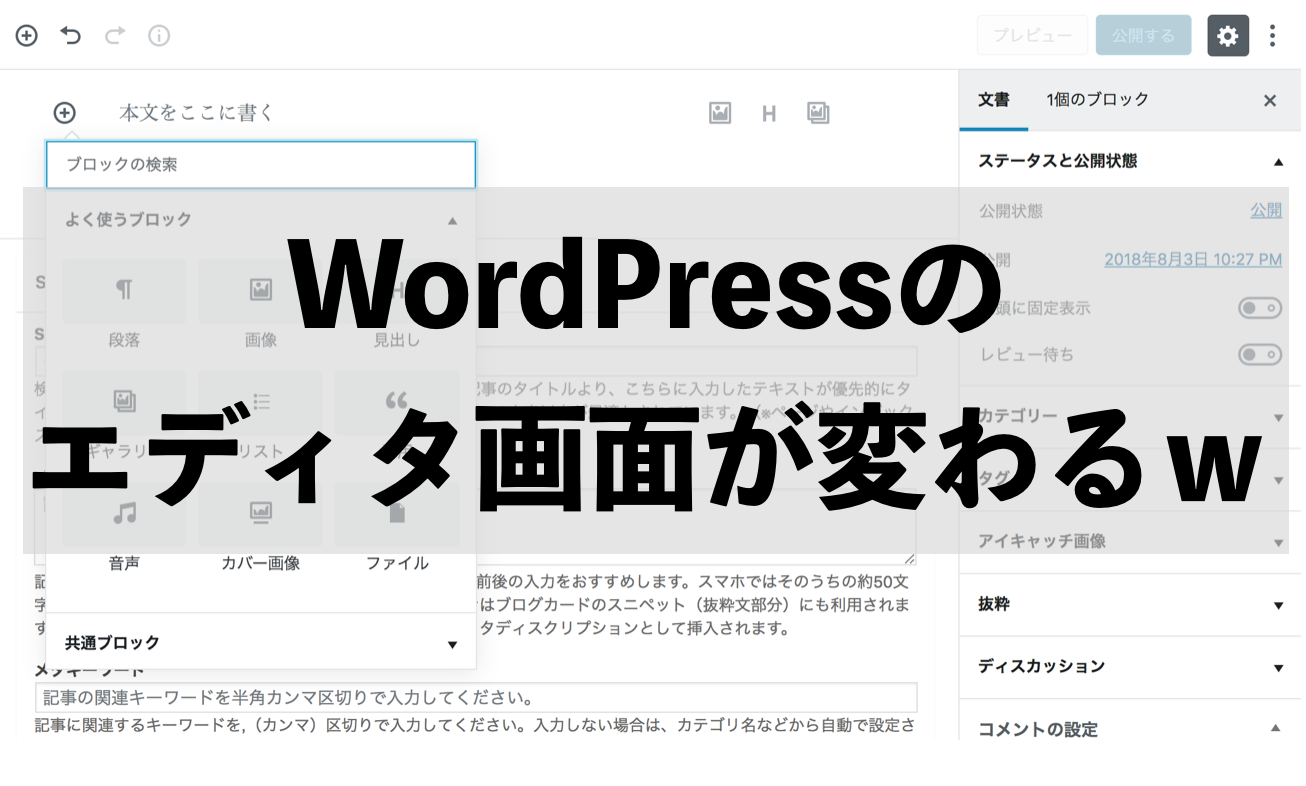This screenshot has width=1306, height=786.
Task: Close the settings sidebar
Action: pyautogui.click(x=1270, y=100)
